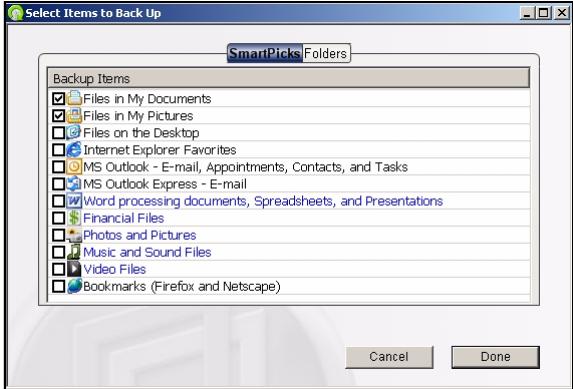Image resolution: width=573 pixels, height=389 pixels.
Task: Switch to the Folders tab
Action: pyautogui.click(x=326, y=53)
